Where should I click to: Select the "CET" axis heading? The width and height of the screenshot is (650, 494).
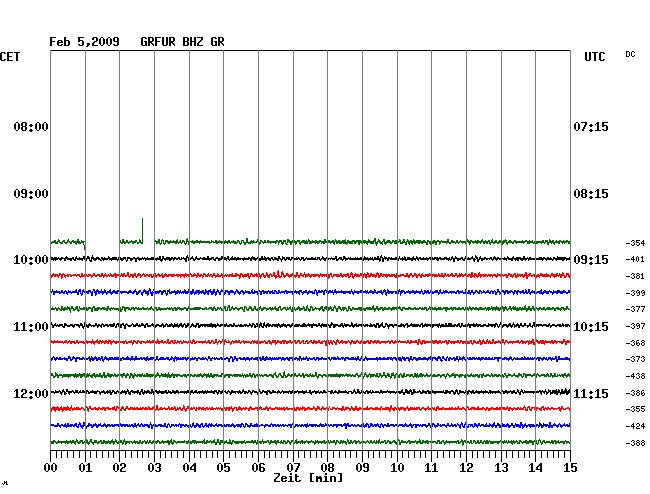[10, 57]
